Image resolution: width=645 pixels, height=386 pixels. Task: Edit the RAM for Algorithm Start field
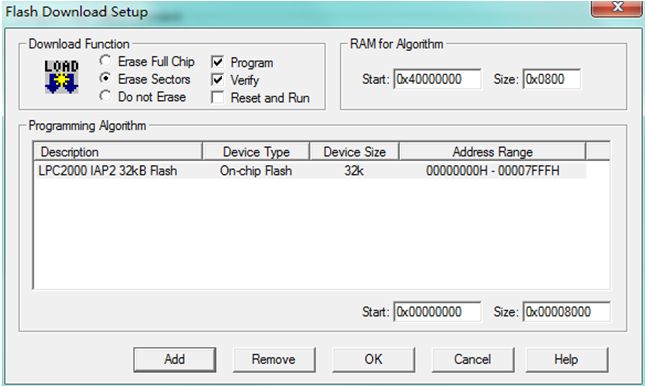pyautogui.click(x=437, y=79)
